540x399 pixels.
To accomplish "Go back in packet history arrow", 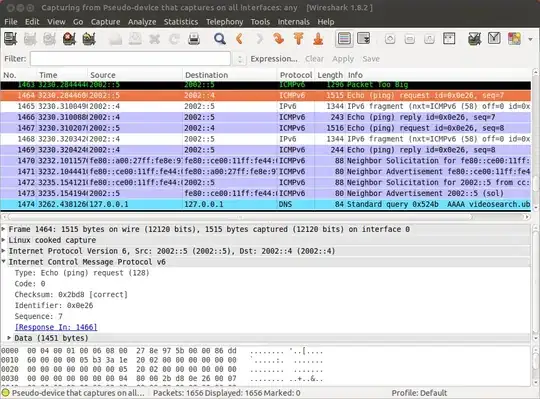I will click(x=239, y=39).
